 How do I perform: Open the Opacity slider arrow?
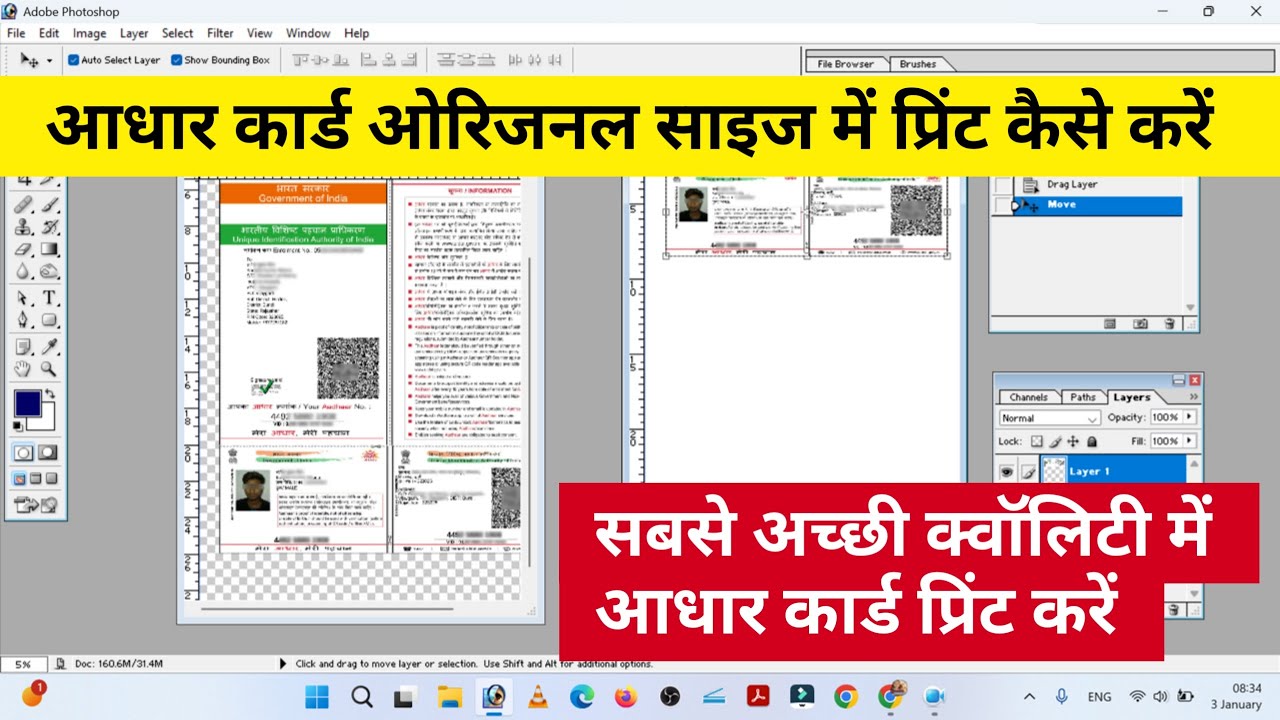tap(1189, 416)
